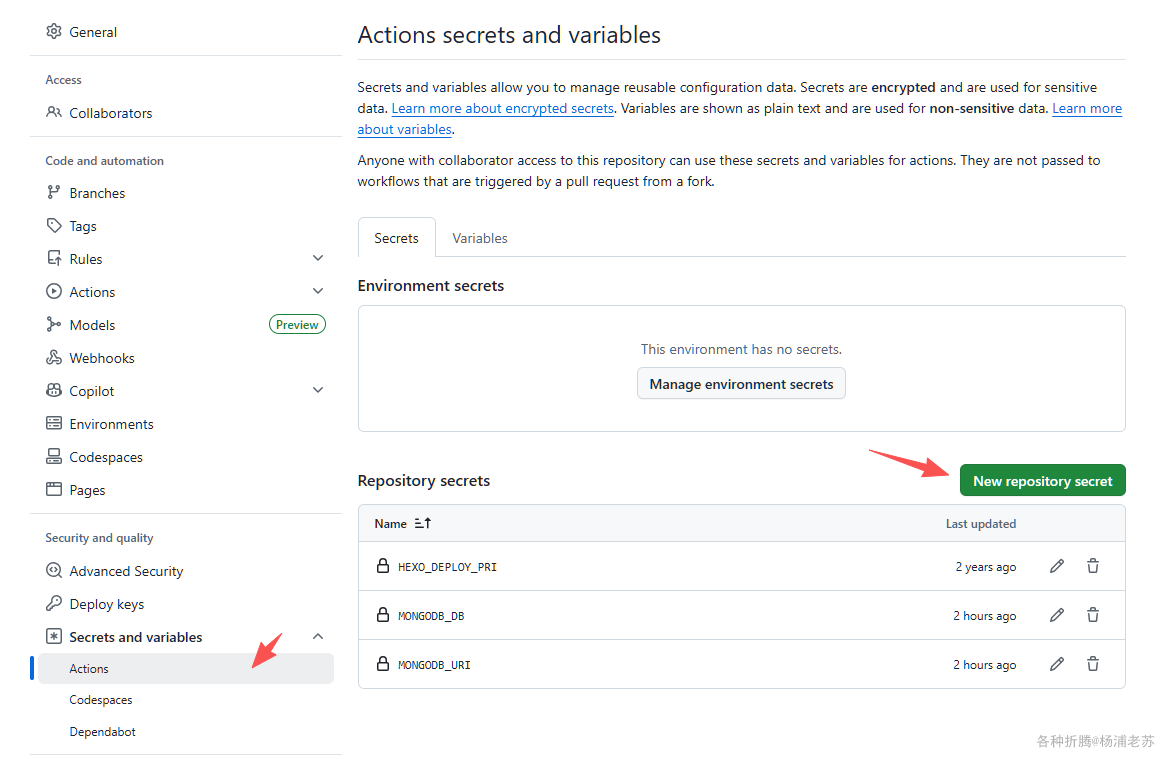Open Manage environment secrets

click(x=741, y=384)
